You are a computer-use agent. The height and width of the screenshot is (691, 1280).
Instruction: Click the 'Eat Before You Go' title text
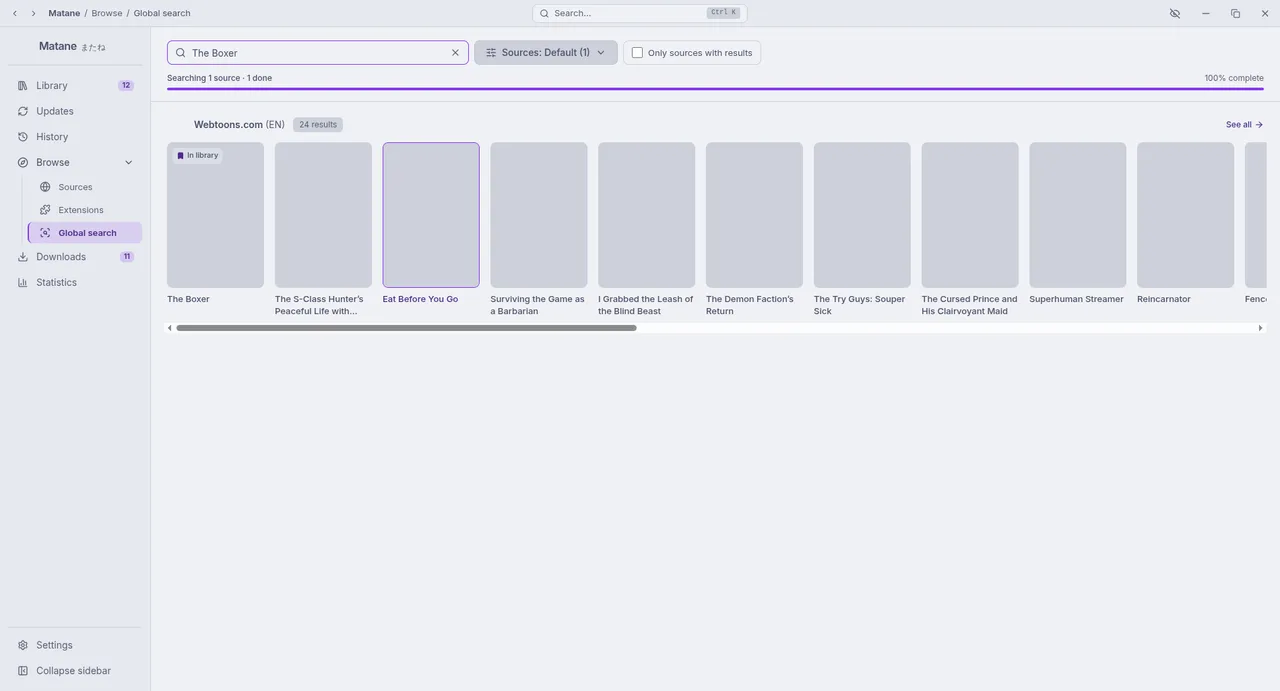420,299
